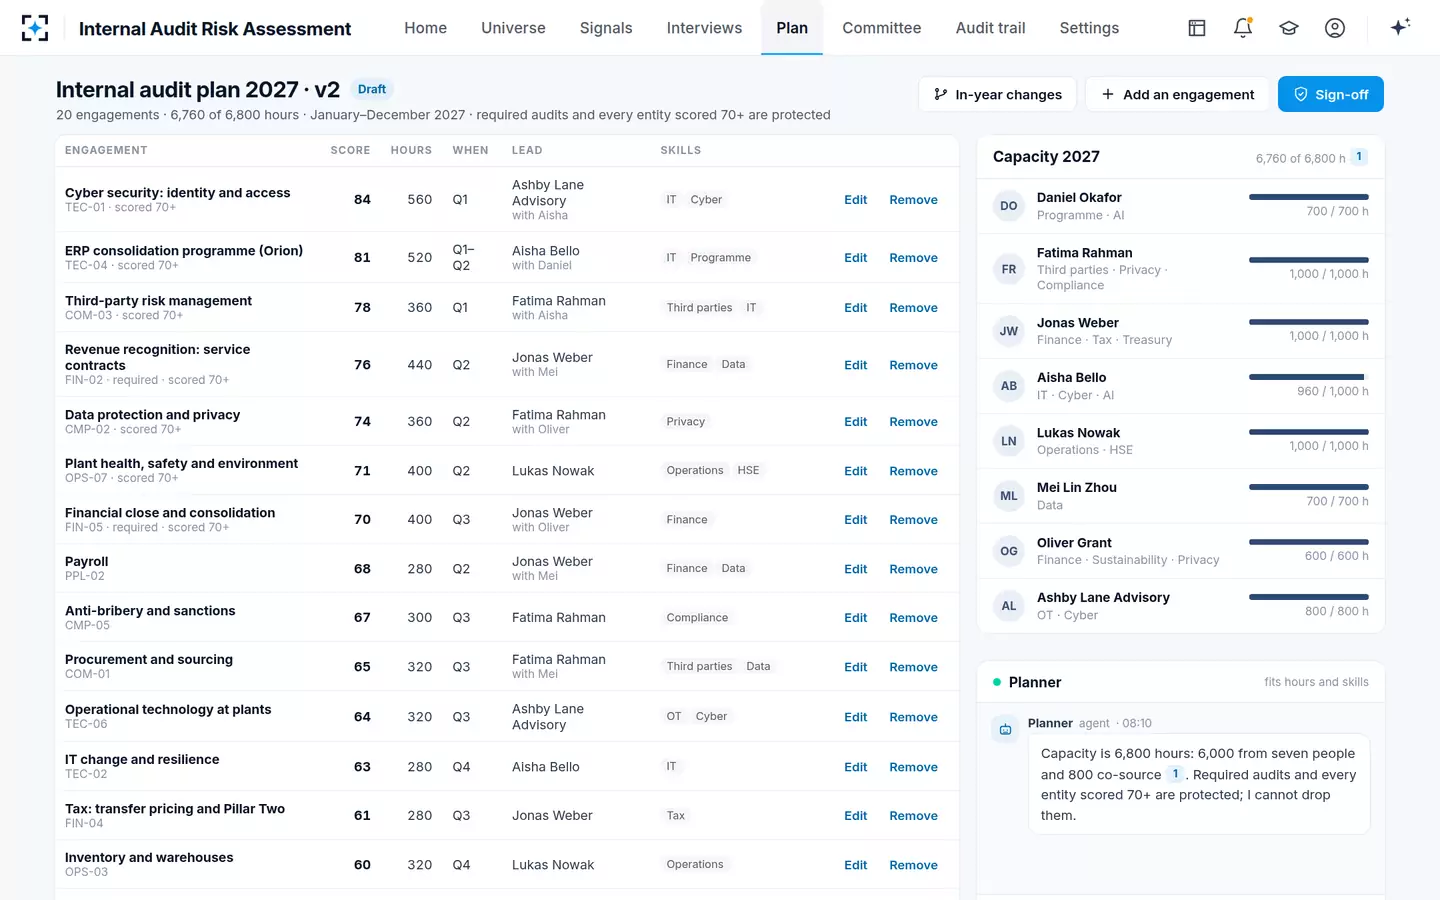Click the Draft status badge
1440x900 pixels.
pos(372,89)
